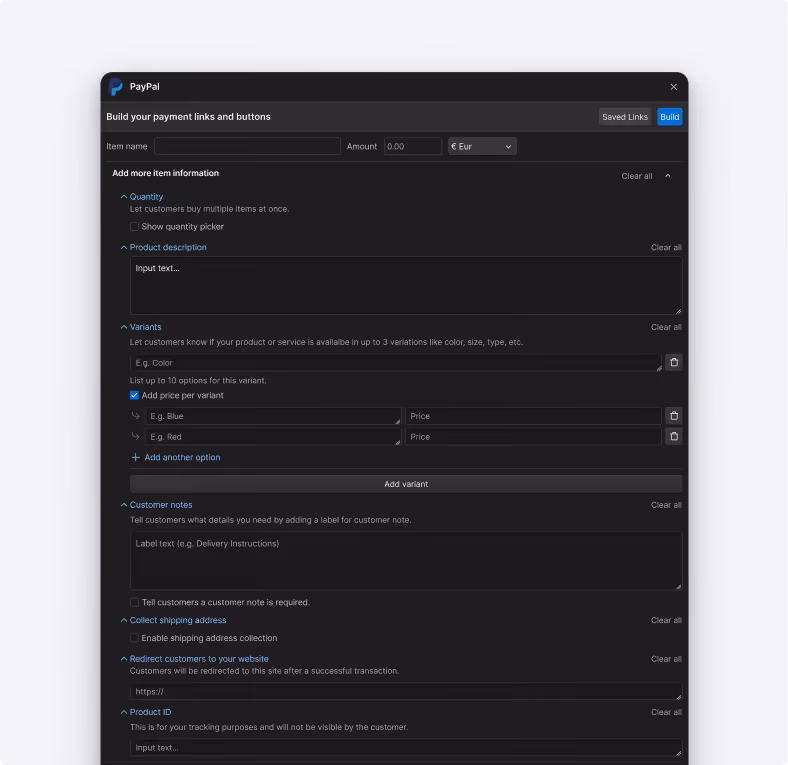Uncheck Add price per variant

pos(134,396)
